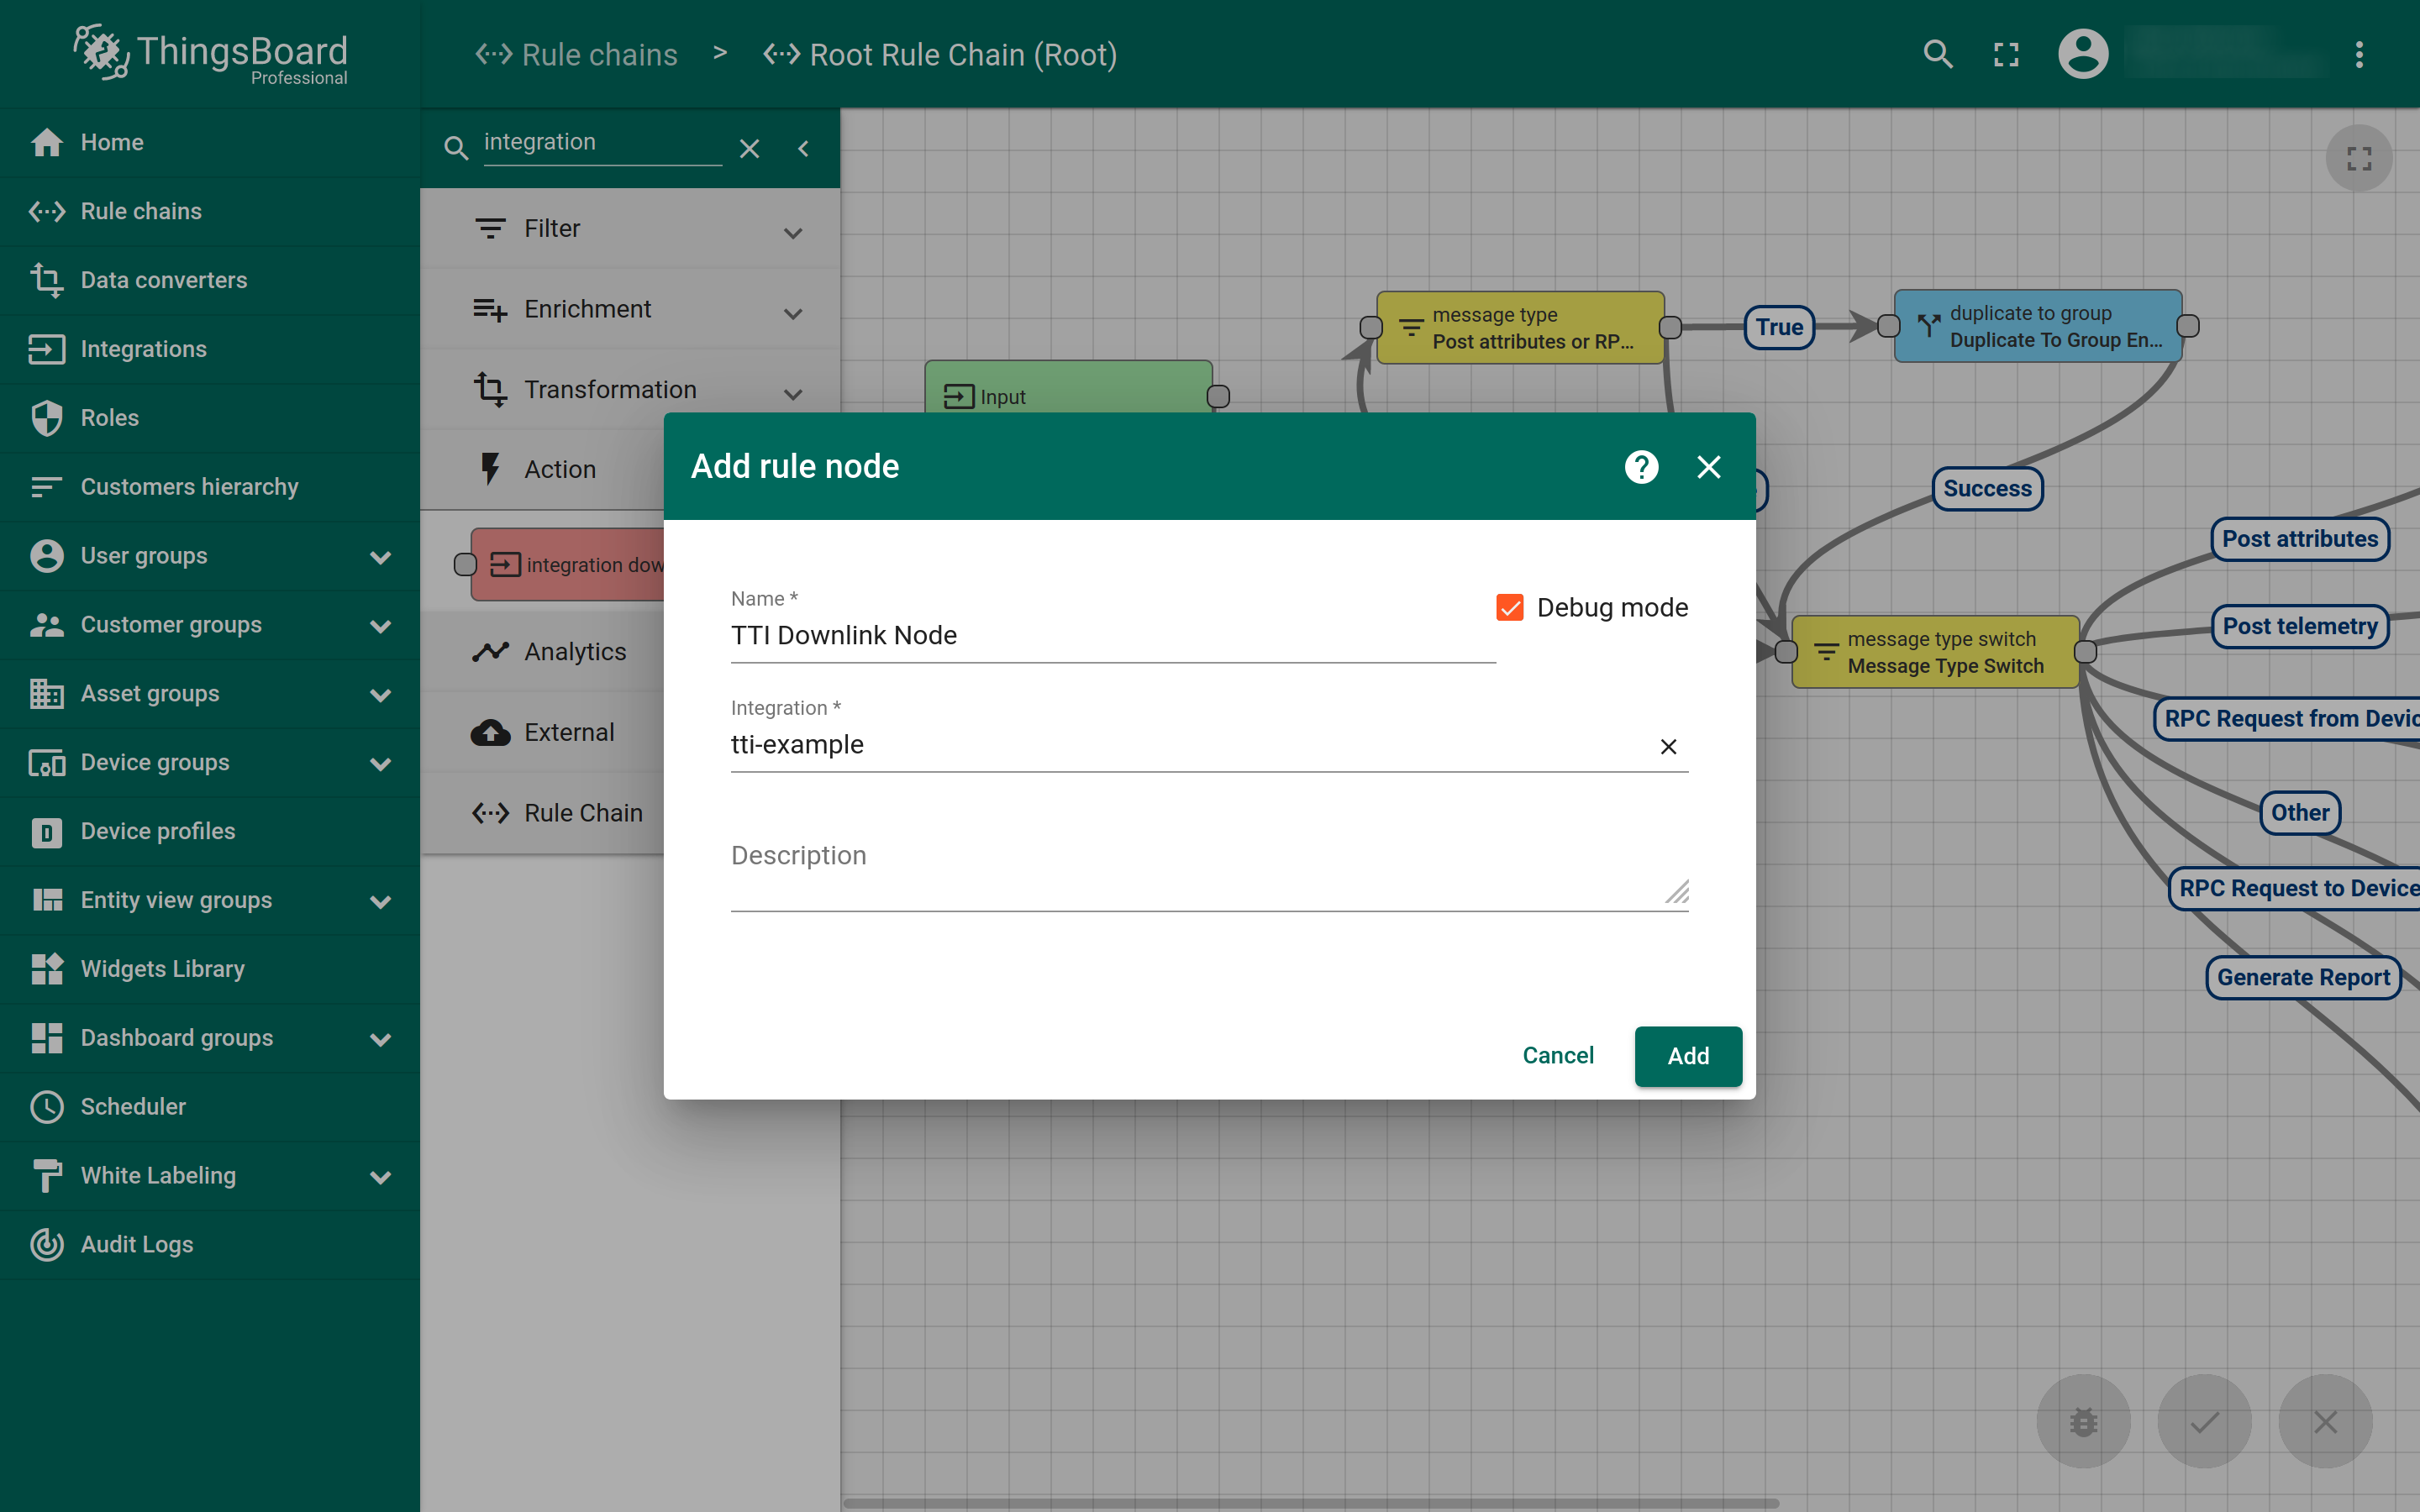Click the Roles icon in sidebar
2420x1512 pixels.
coord(49,418)
